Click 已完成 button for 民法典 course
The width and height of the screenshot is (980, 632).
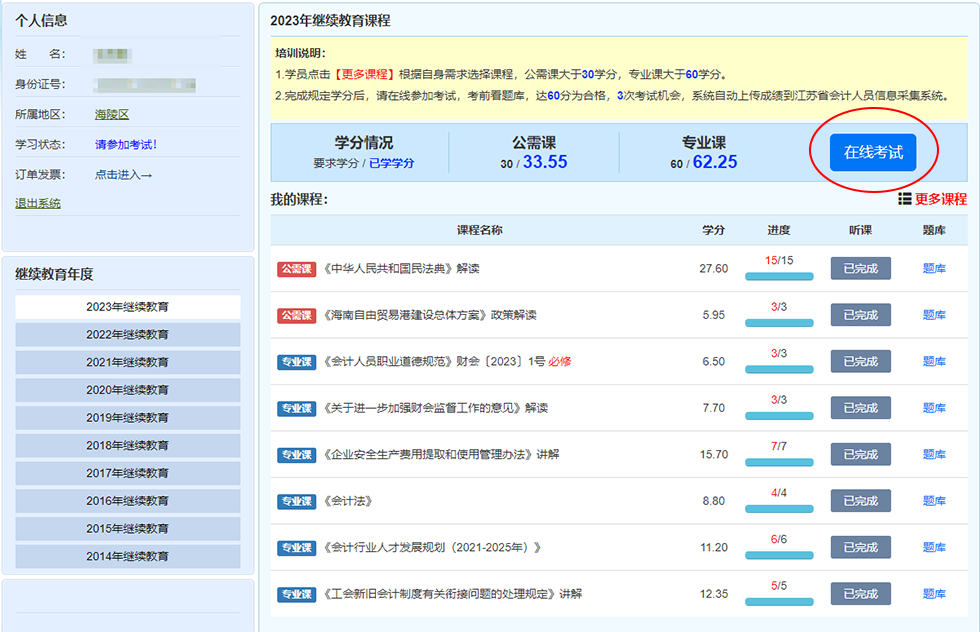tap(860, 269)
